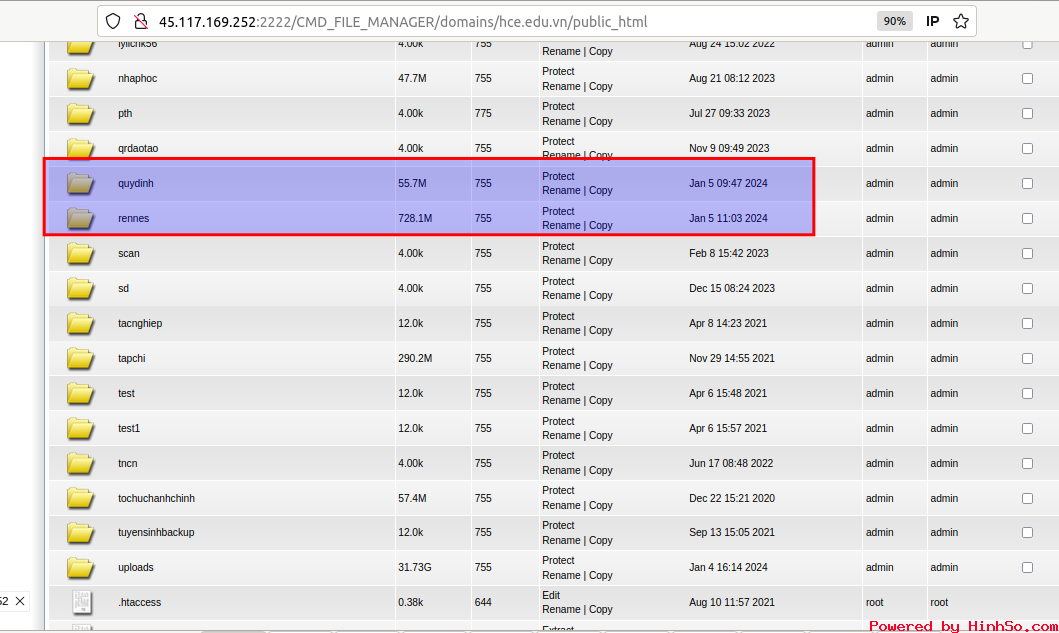Open the scan folder icon

point(80,253)
